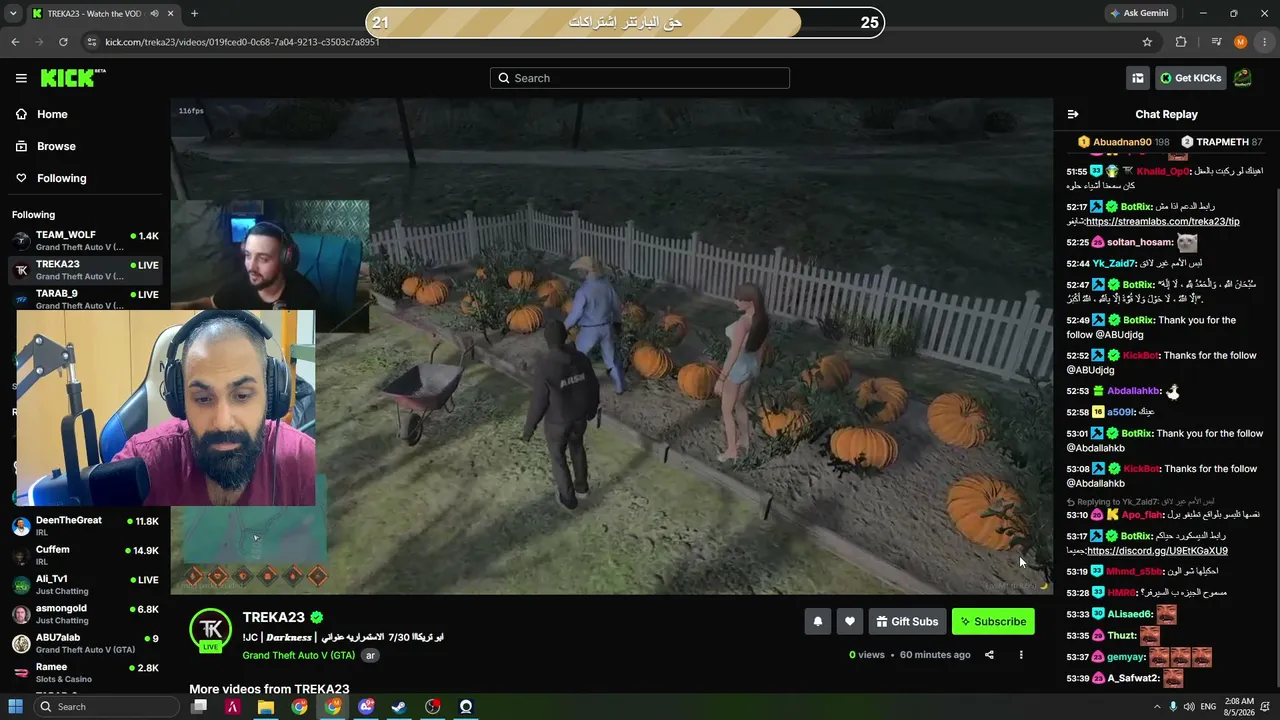The width and height of the screenshot is (1280, 720).
Task: Open the Kick hamburger sidebar menu
Action: point(21,78)
